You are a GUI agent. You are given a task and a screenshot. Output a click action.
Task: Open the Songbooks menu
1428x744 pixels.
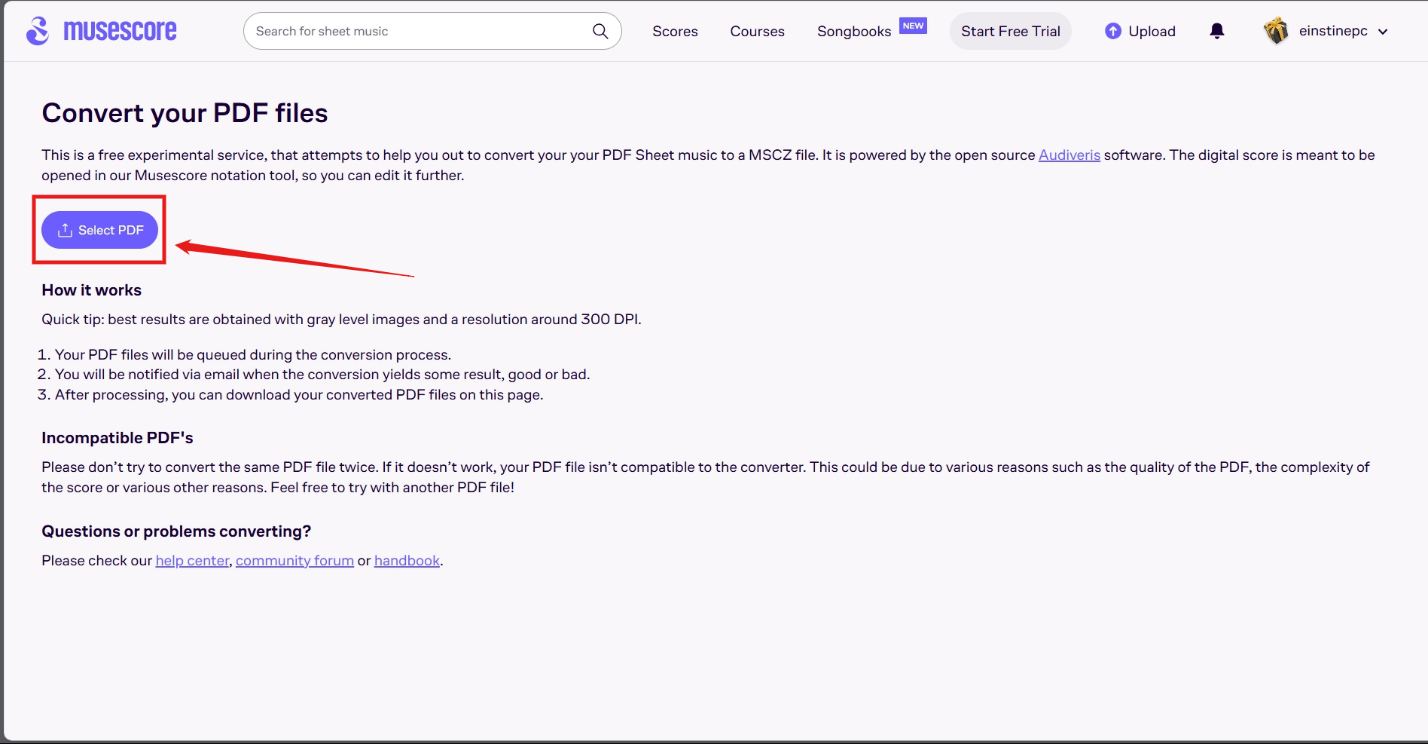(854, 31)
